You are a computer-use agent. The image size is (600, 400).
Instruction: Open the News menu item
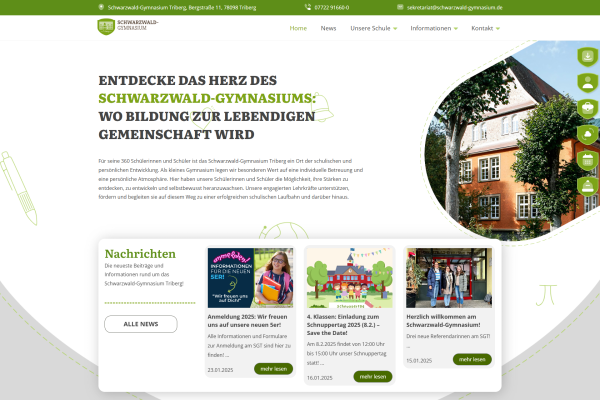click(328, 28)
